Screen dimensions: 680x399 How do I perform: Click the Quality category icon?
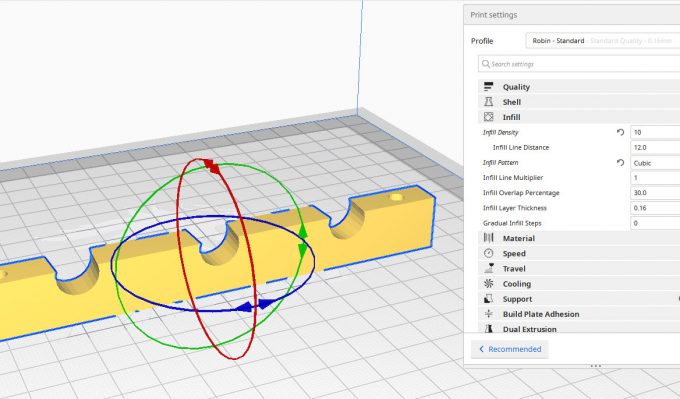click(x=488, y=87)
